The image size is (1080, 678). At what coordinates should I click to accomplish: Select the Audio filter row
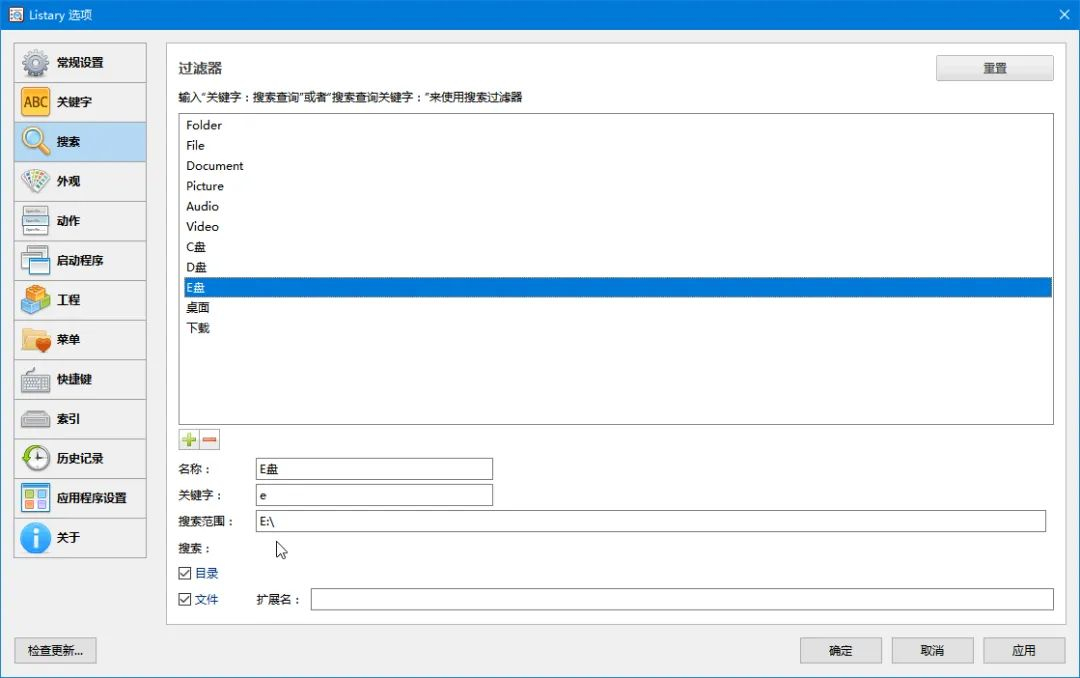click(618, 206)
